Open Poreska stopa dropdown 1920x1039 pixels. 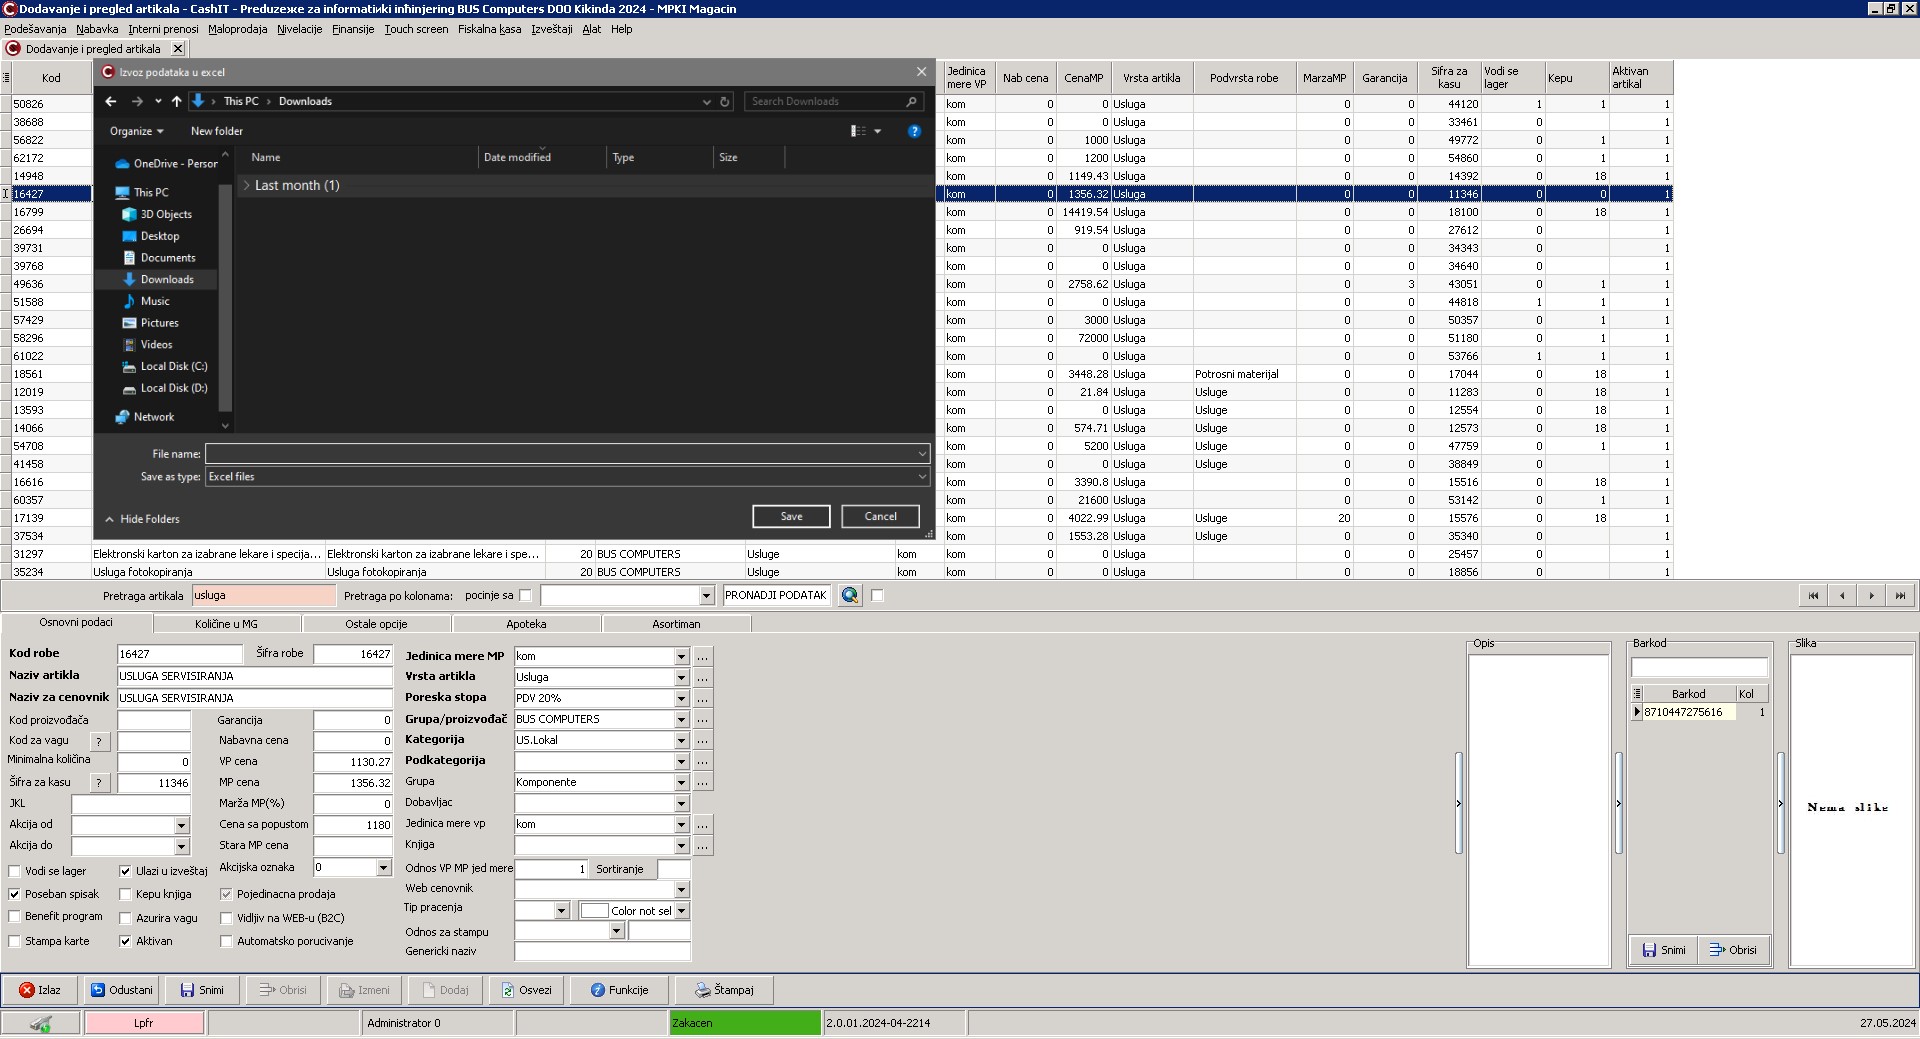pos(681,699)
